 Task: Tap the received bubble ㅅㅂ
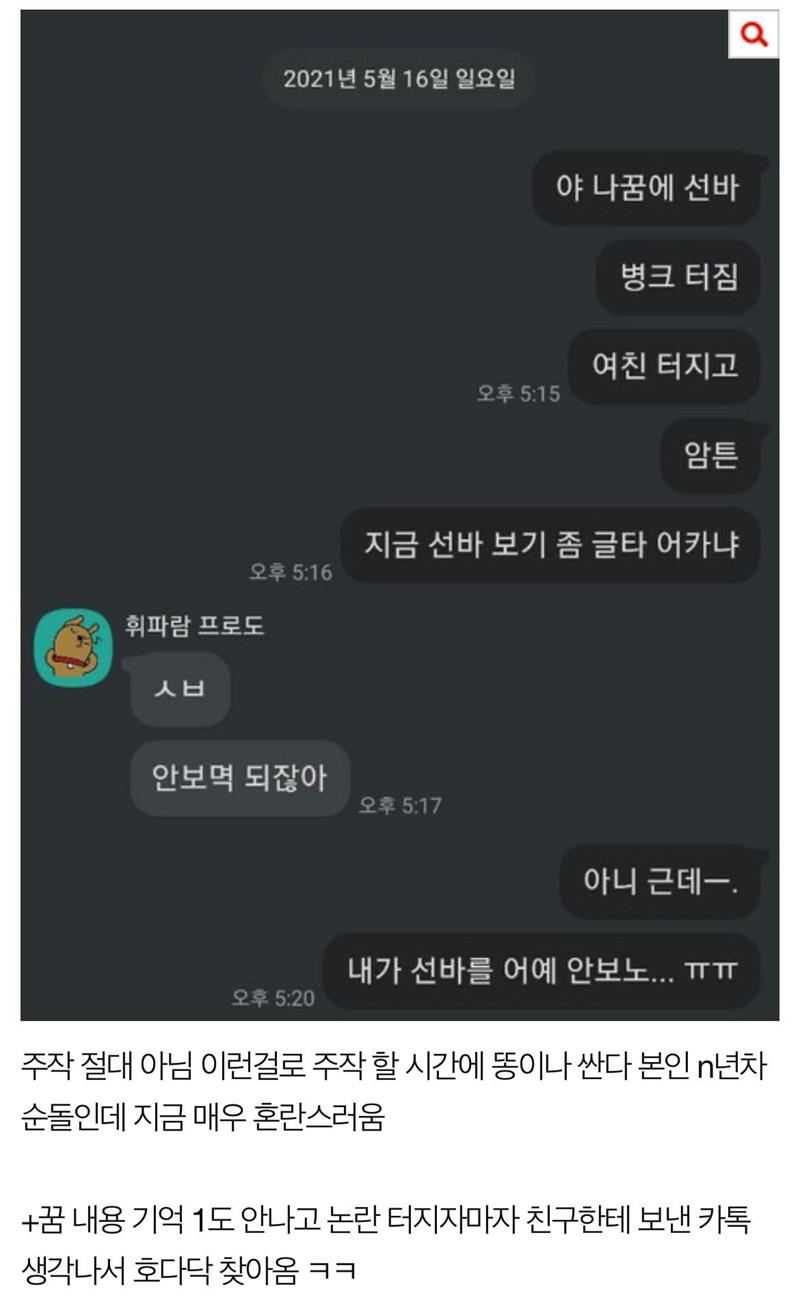tap(180, 689)
